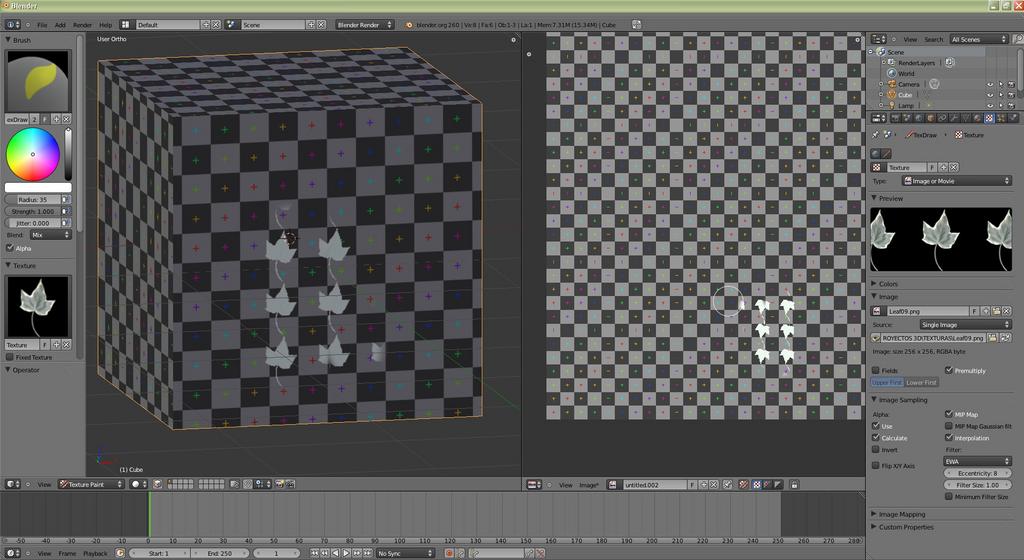The height and width of the screenshot is (560, 1024).
Task: Click the OpenGL render image icon
Action: pyautogui.click(x=279, y=484)
